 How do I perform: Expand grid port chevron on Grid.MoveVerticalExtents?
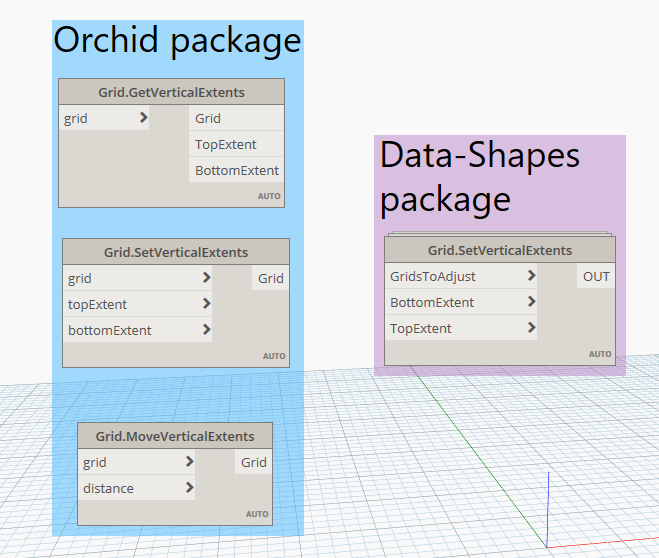(190, 461)
